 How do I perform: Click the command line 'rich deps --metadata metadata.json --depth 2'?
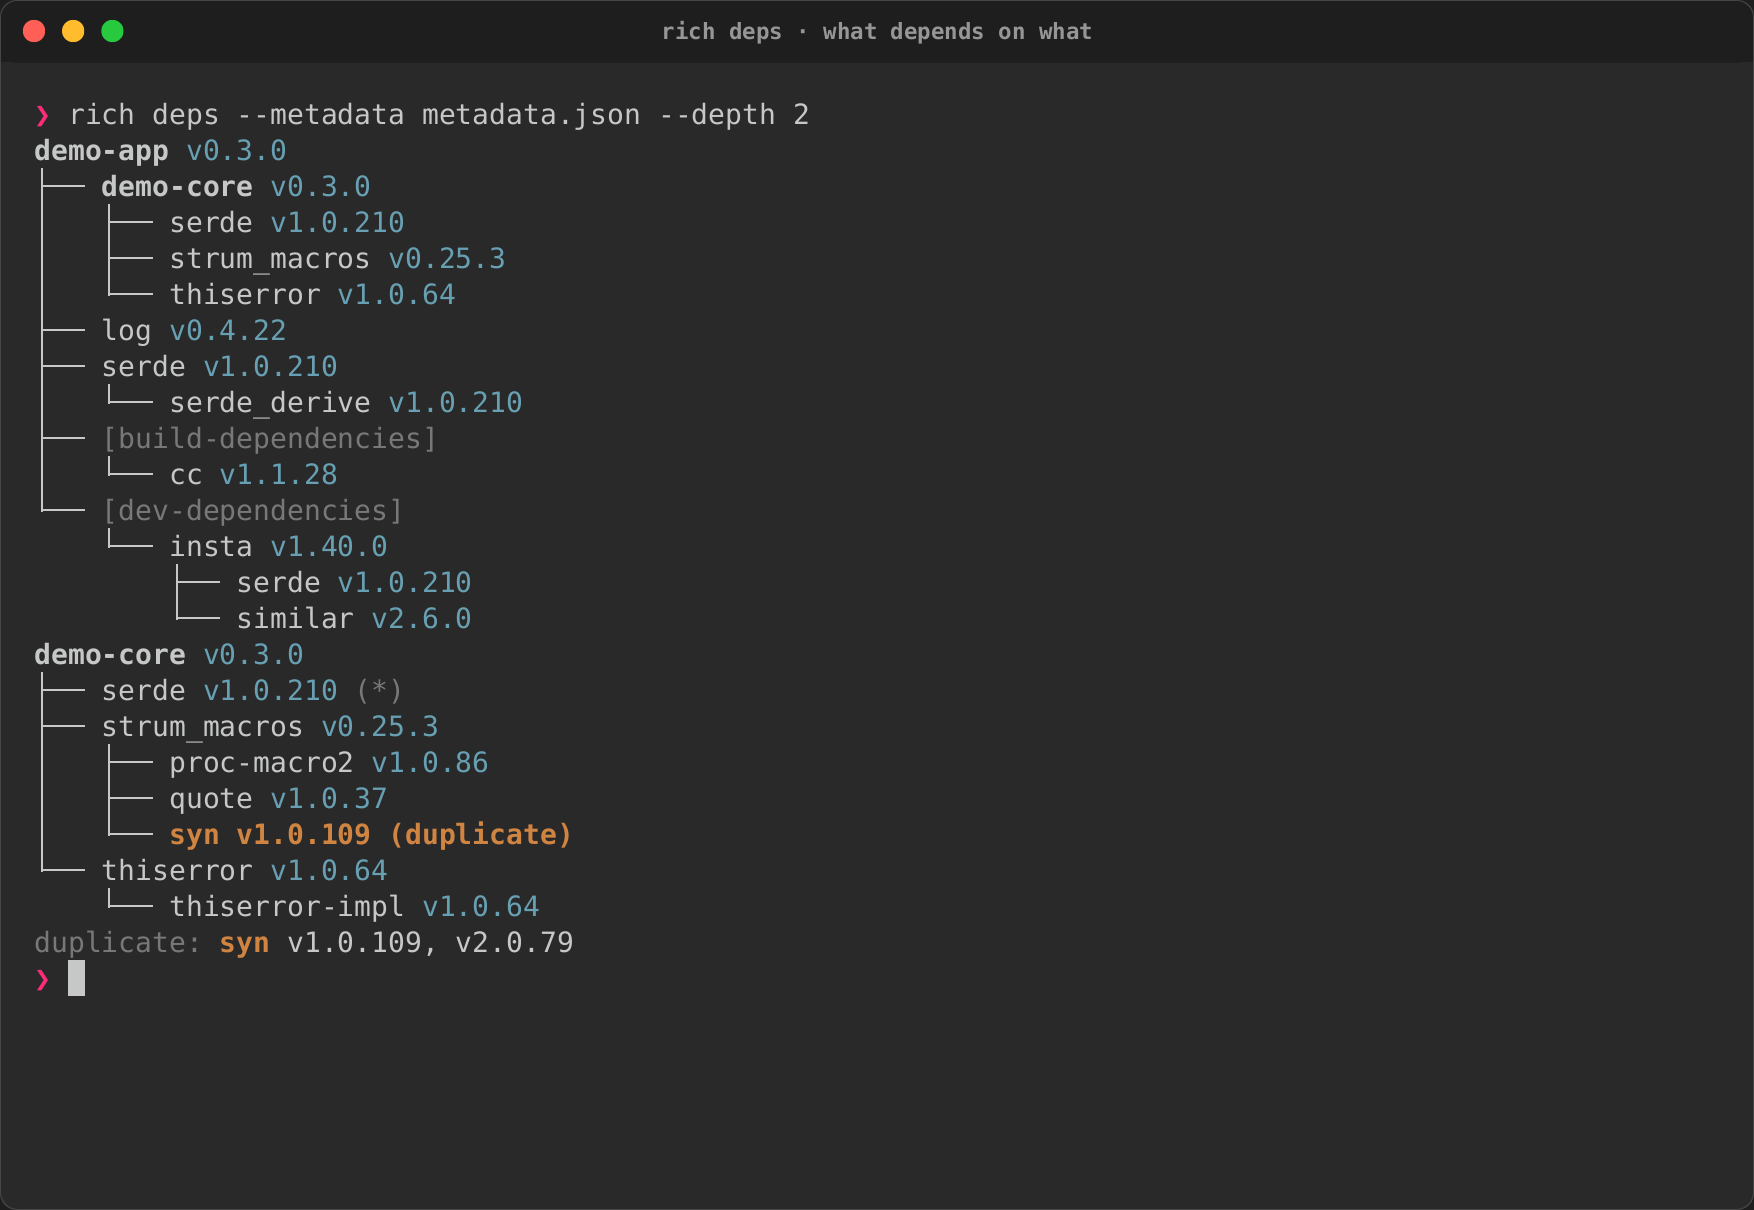(x=439, y=115)
